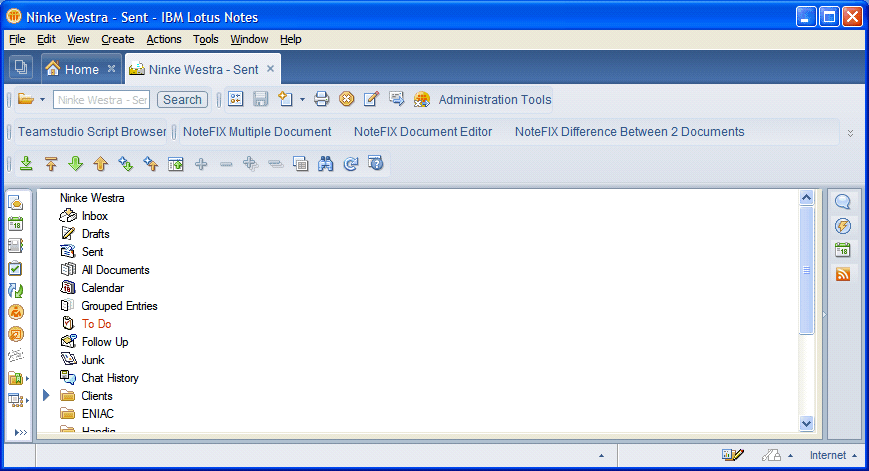Click the open list icon left of Home tab
The height and width of the screenshot is (471, 869).
click(x=21, y=68)
